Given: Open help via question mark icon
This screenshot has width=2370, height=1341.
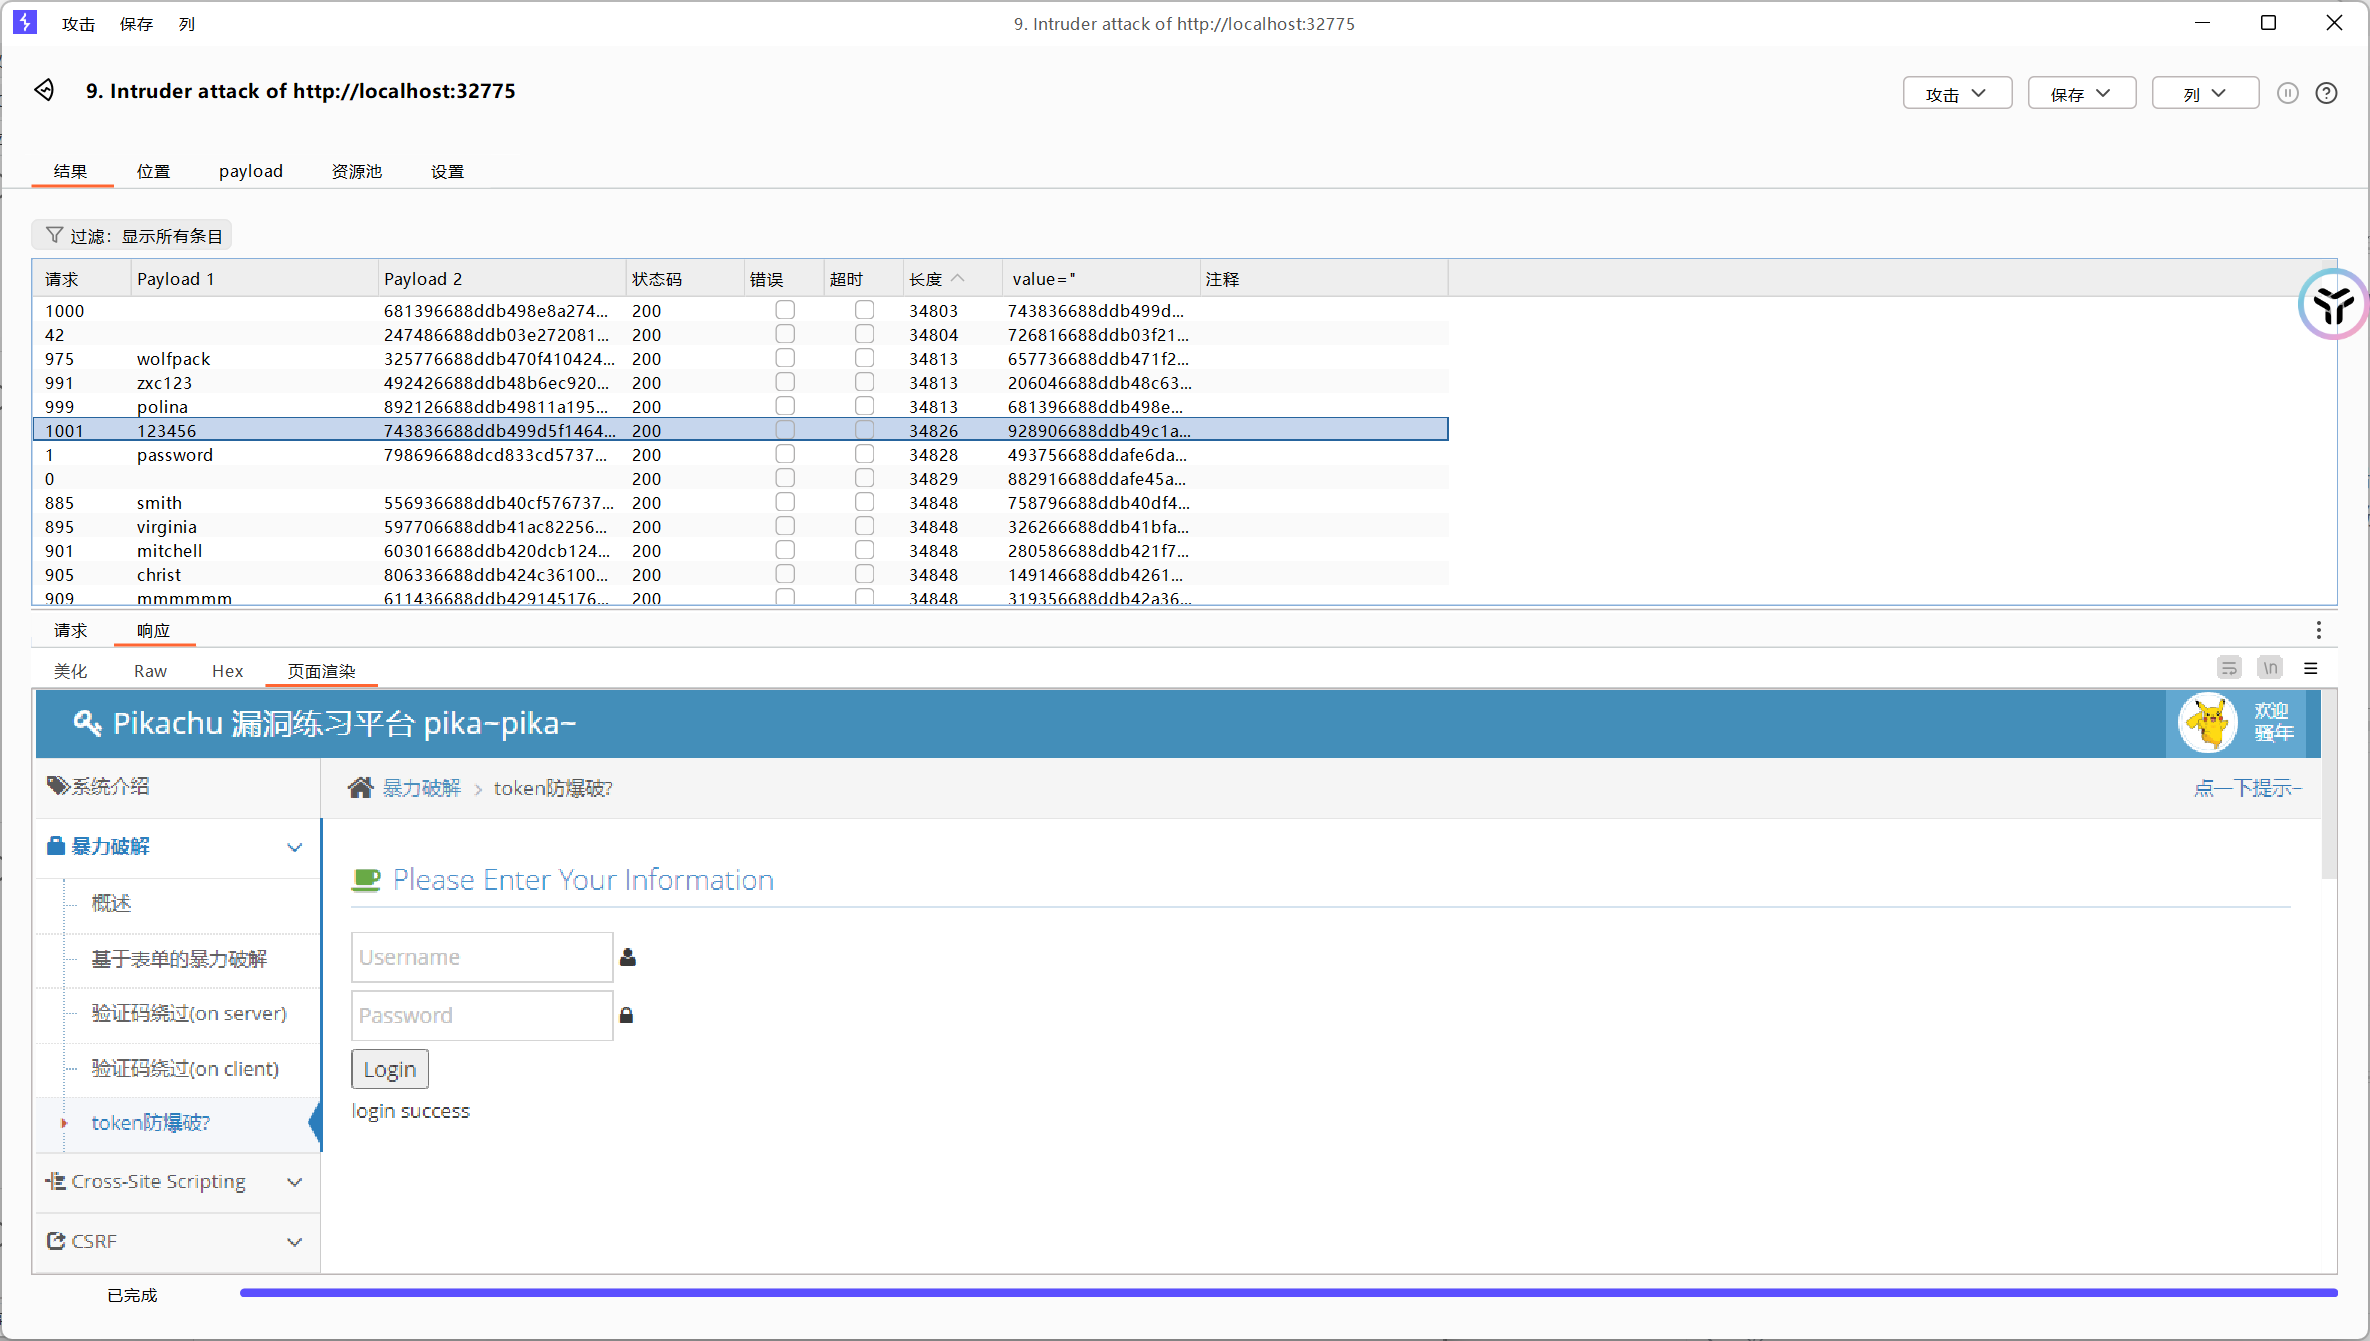Looking at the screenshot, I should click(x=2326, y=93).
